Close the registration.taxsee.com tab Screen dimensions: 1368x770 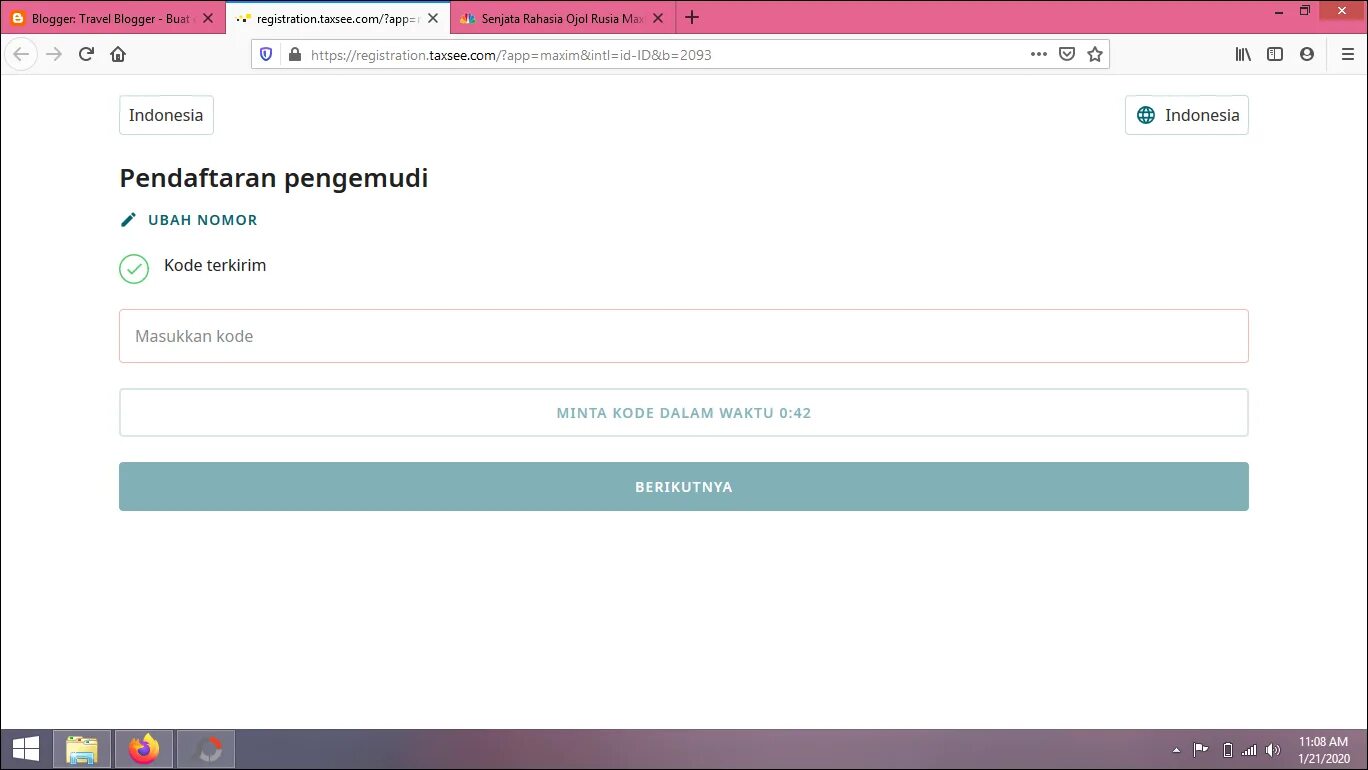[433, 18]
